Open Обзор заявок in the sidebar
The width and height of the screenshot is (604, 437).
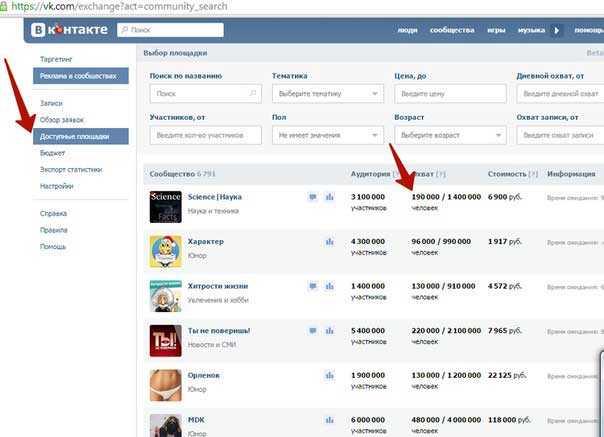pos(62,120)
